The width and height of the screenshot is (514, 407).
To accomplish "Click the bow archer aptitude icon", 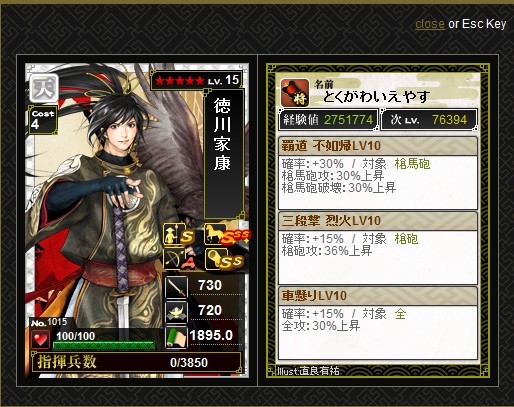I will coord(173,259).
